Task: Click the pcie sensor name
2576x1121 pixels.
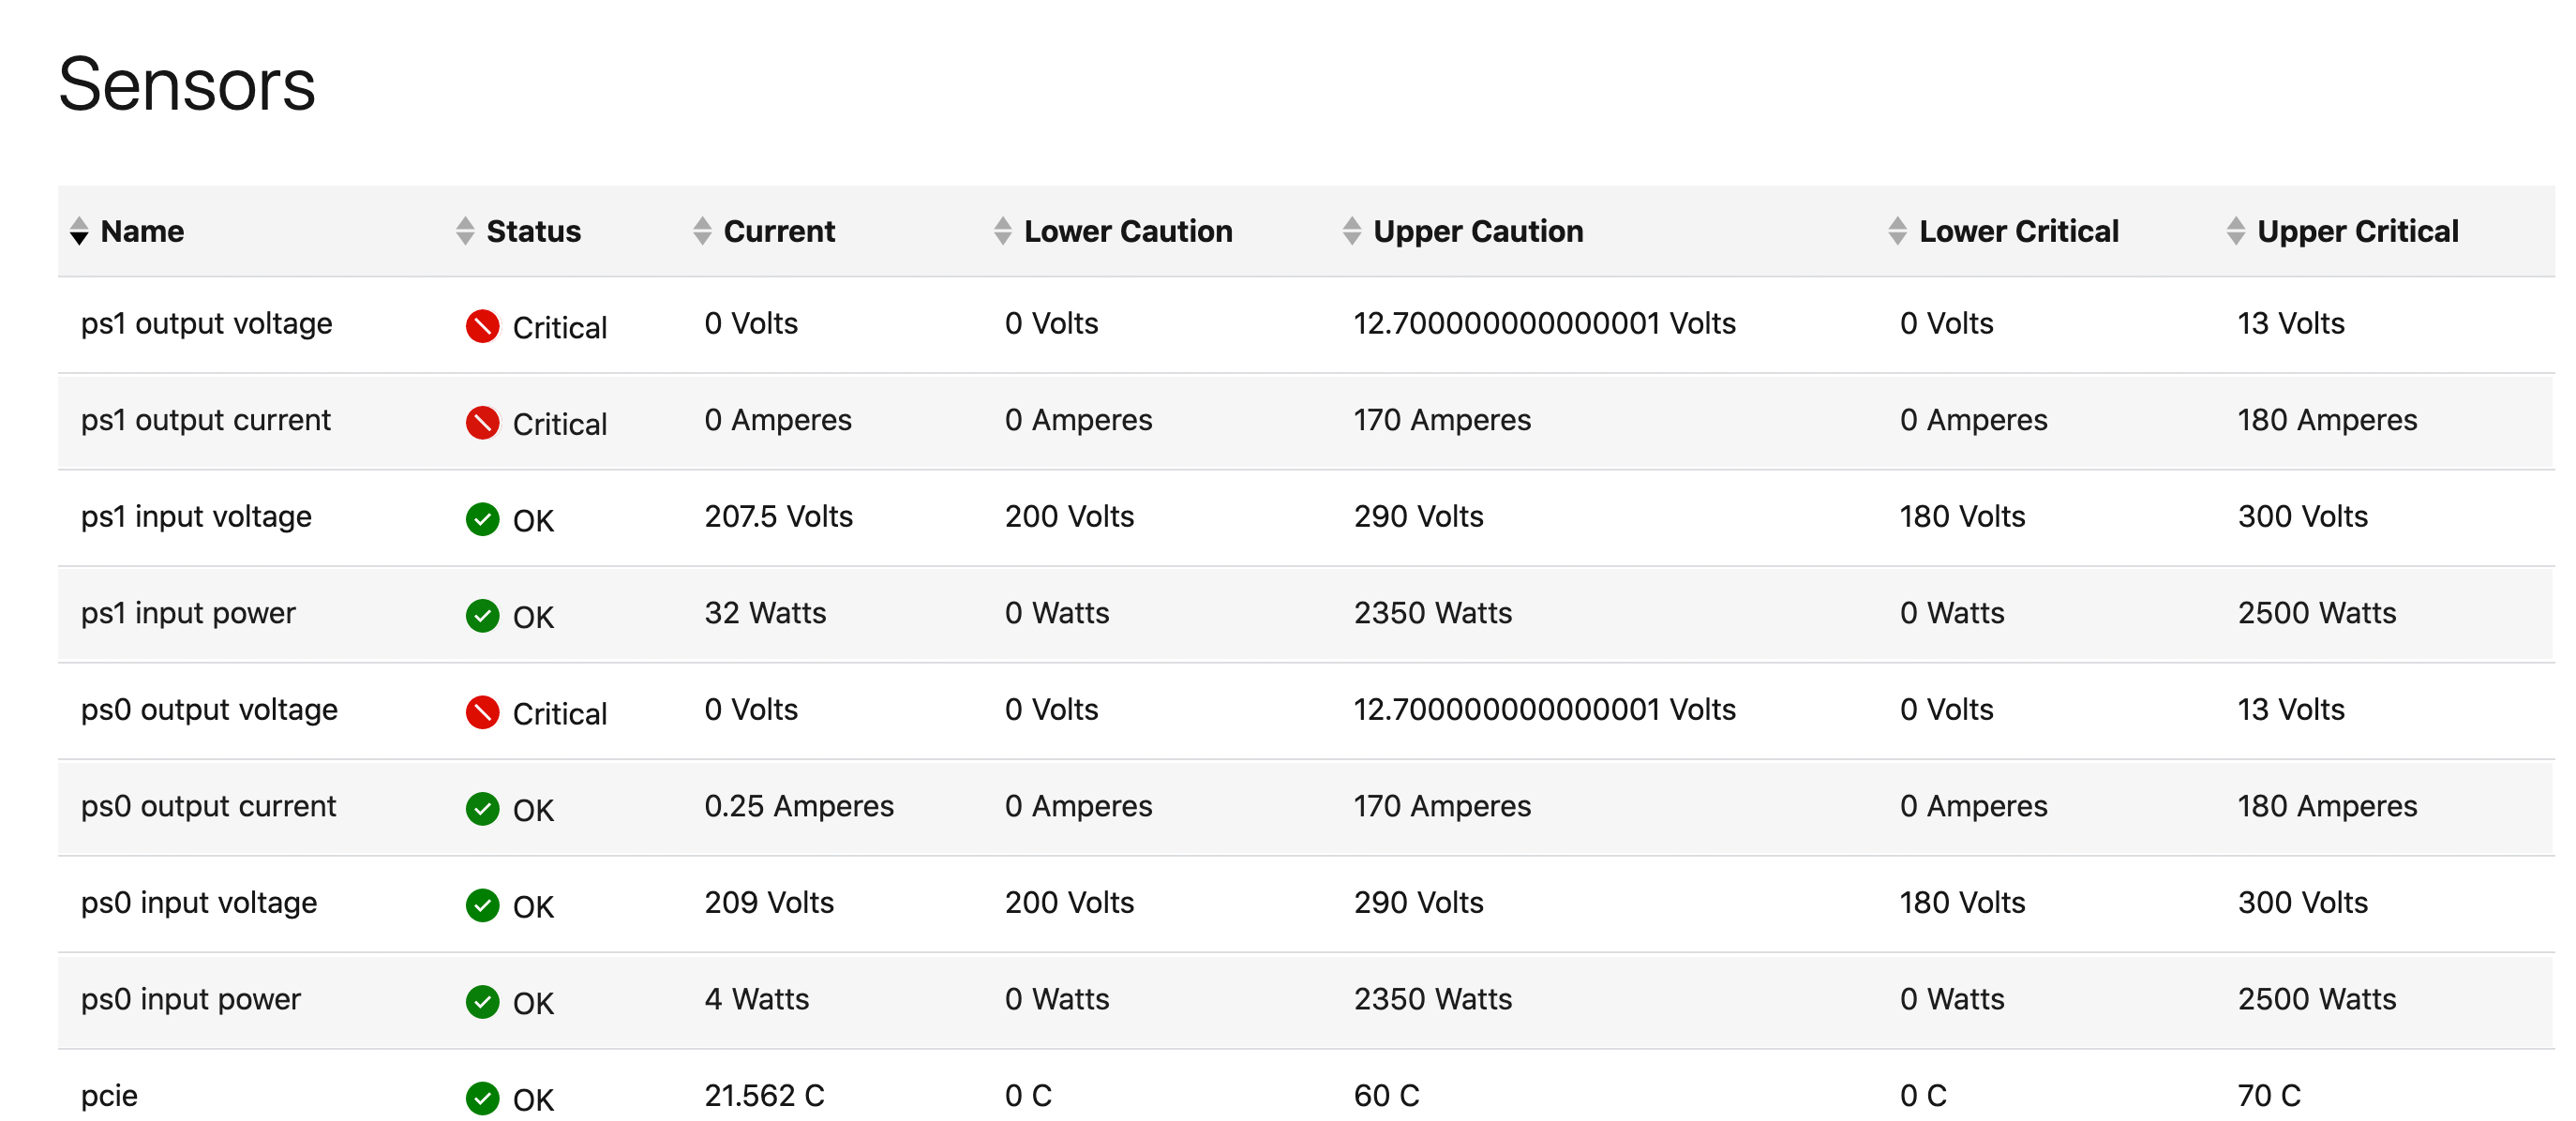Action: [112, 1096]
